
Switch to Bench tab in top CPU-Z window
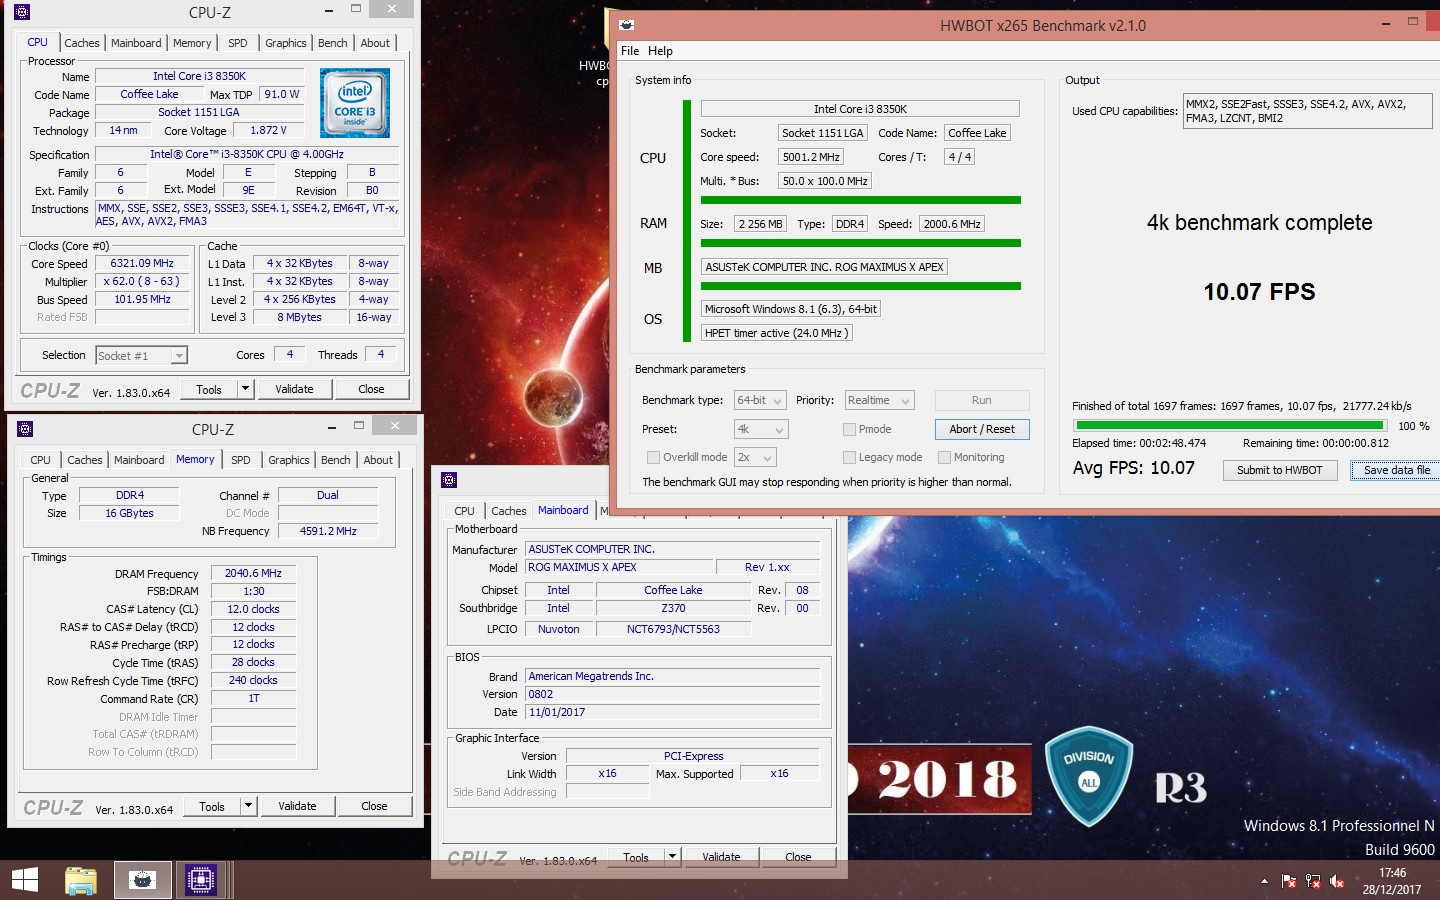coord(333,43)
